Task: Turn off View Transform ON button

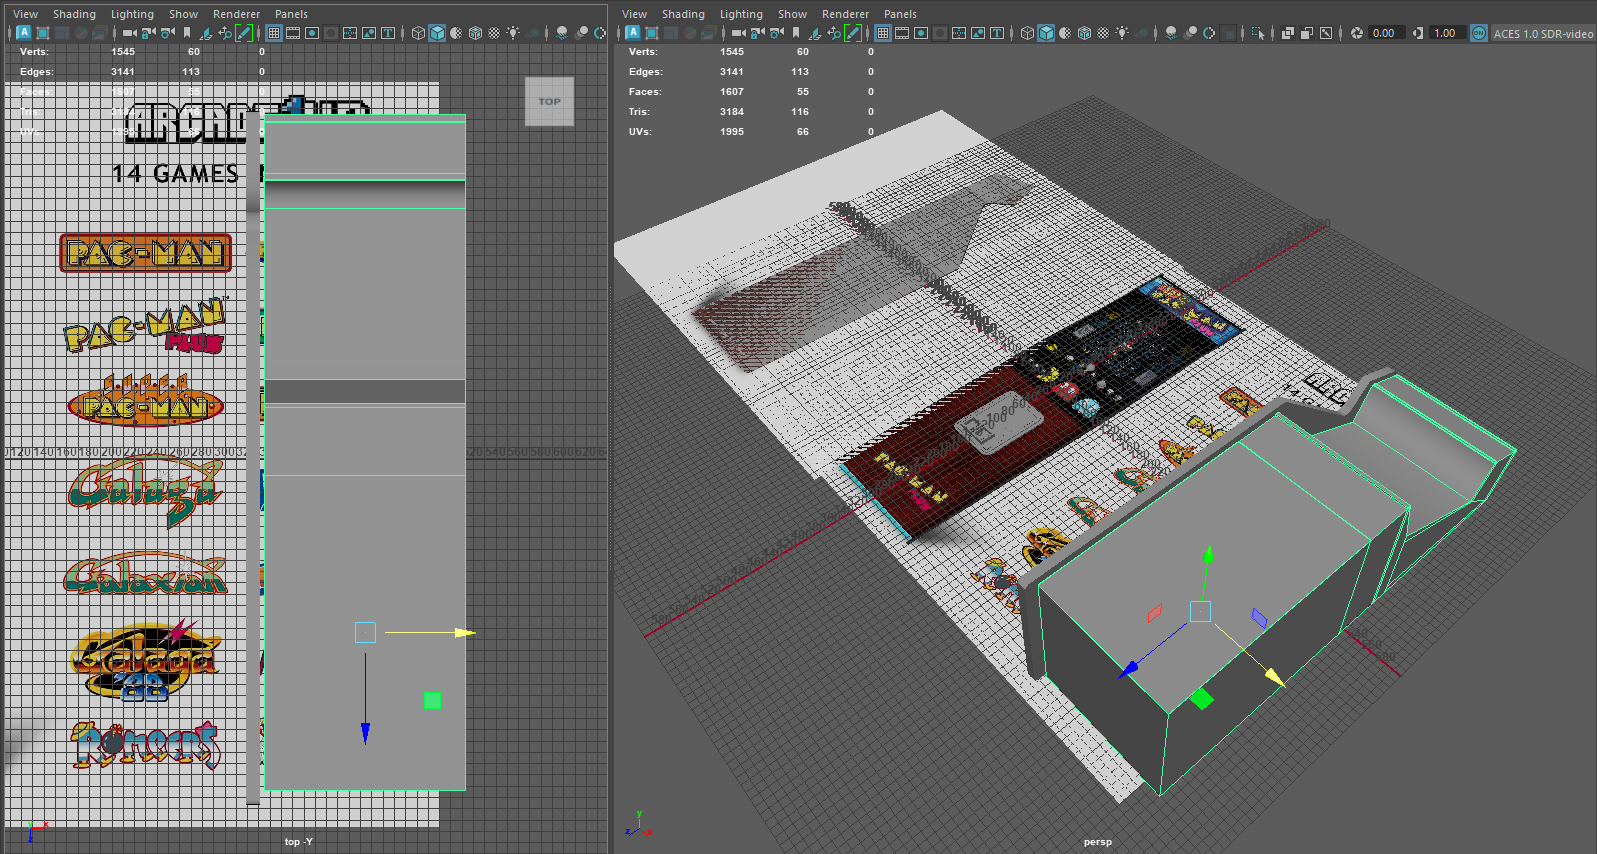Action: coord(1479,33)
